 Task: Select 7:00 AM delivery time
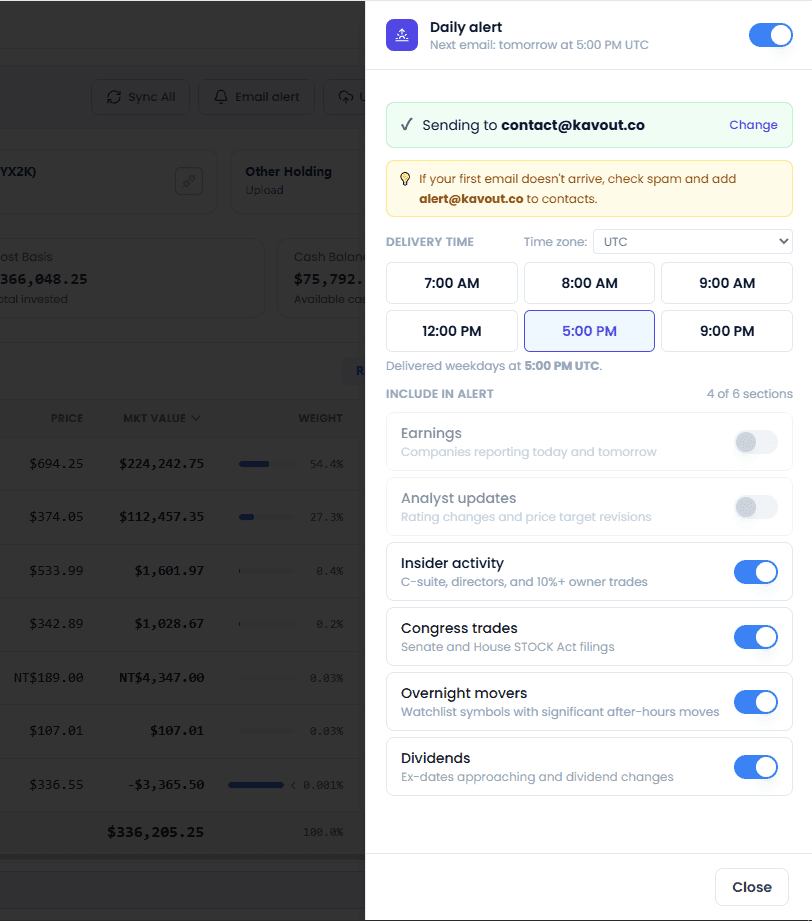point(452,283)
